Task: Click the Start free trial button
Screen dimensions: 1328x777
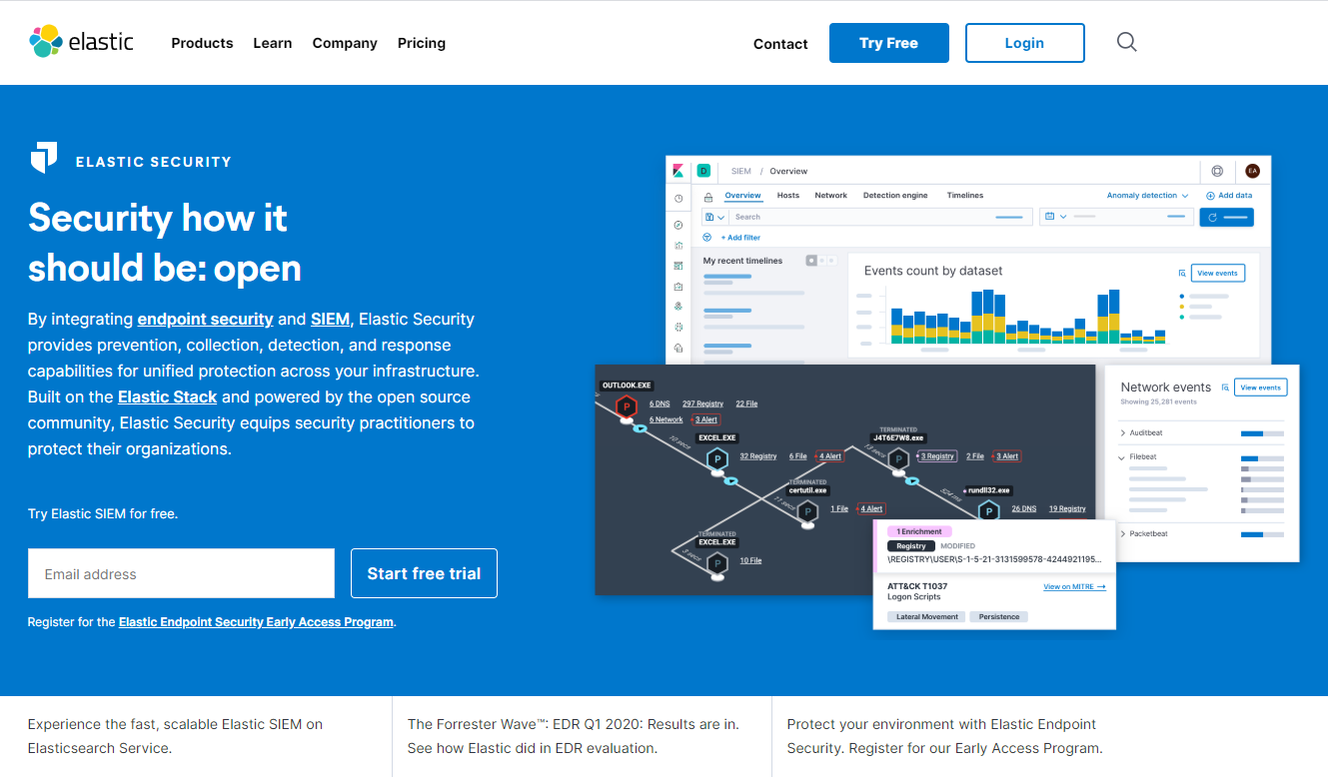Action: [x=424, y=574]
